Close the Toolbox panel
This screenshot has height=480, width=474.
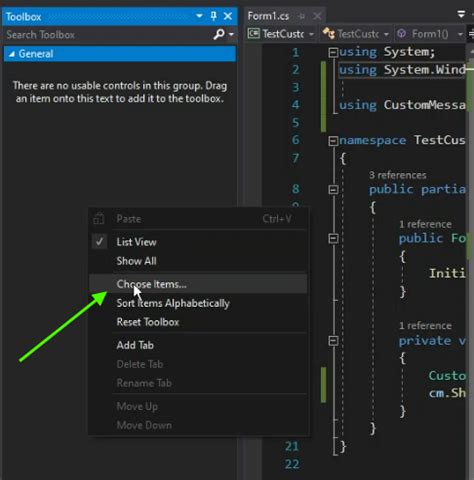point(228,16)
